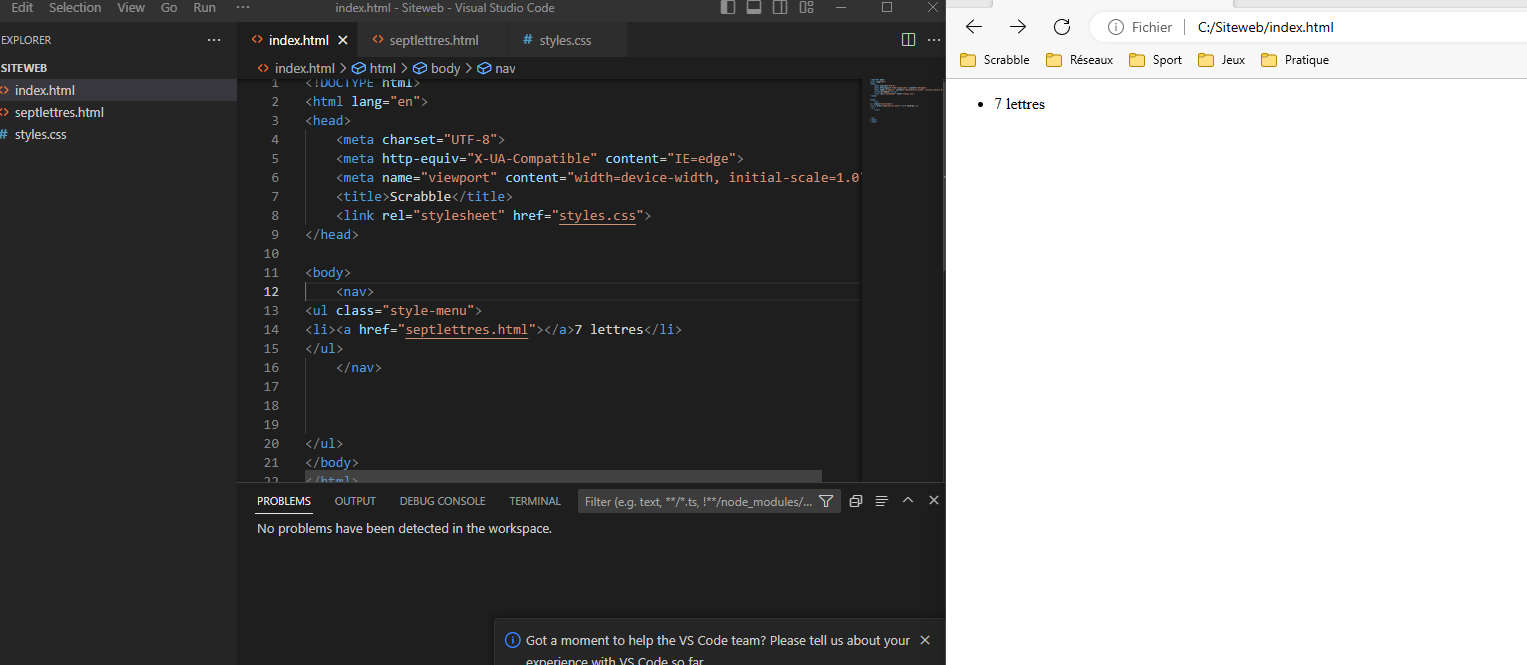Click the Fichier site info icon
The height and width of the screenshot is (665, 1527).
[1116, 27]
